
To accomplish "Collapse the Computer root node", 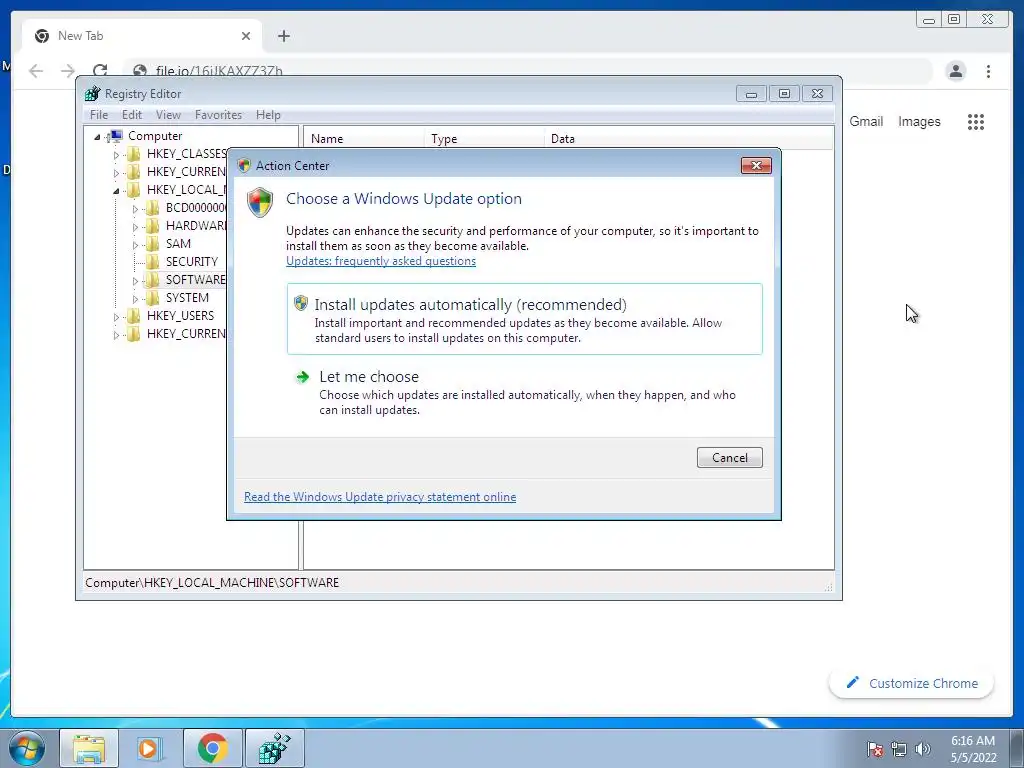I will 97,136.
